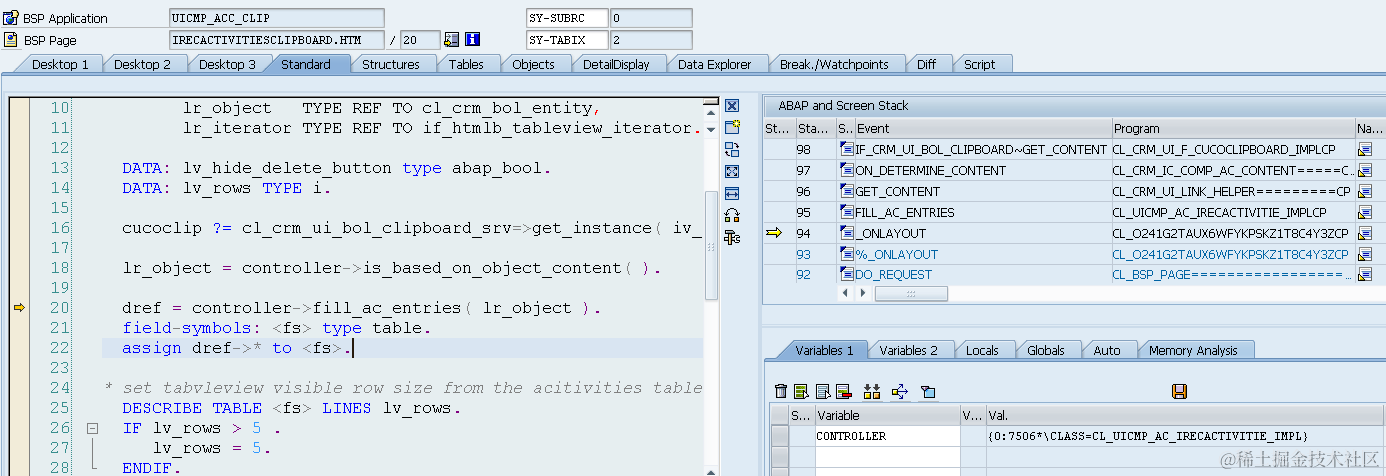Image resolution: width=1386 pixels, height=476 pixels.
Task: Switch to the Diff tab
Action: 926,64
